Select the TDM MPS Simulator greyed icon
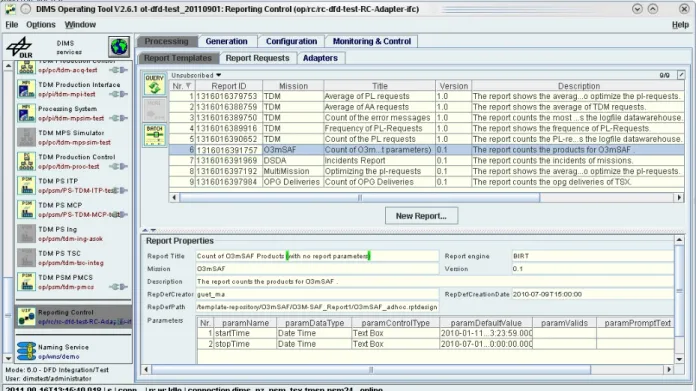Image resolution: width=696 pixels, height=391 pixels. pos(26,137)
